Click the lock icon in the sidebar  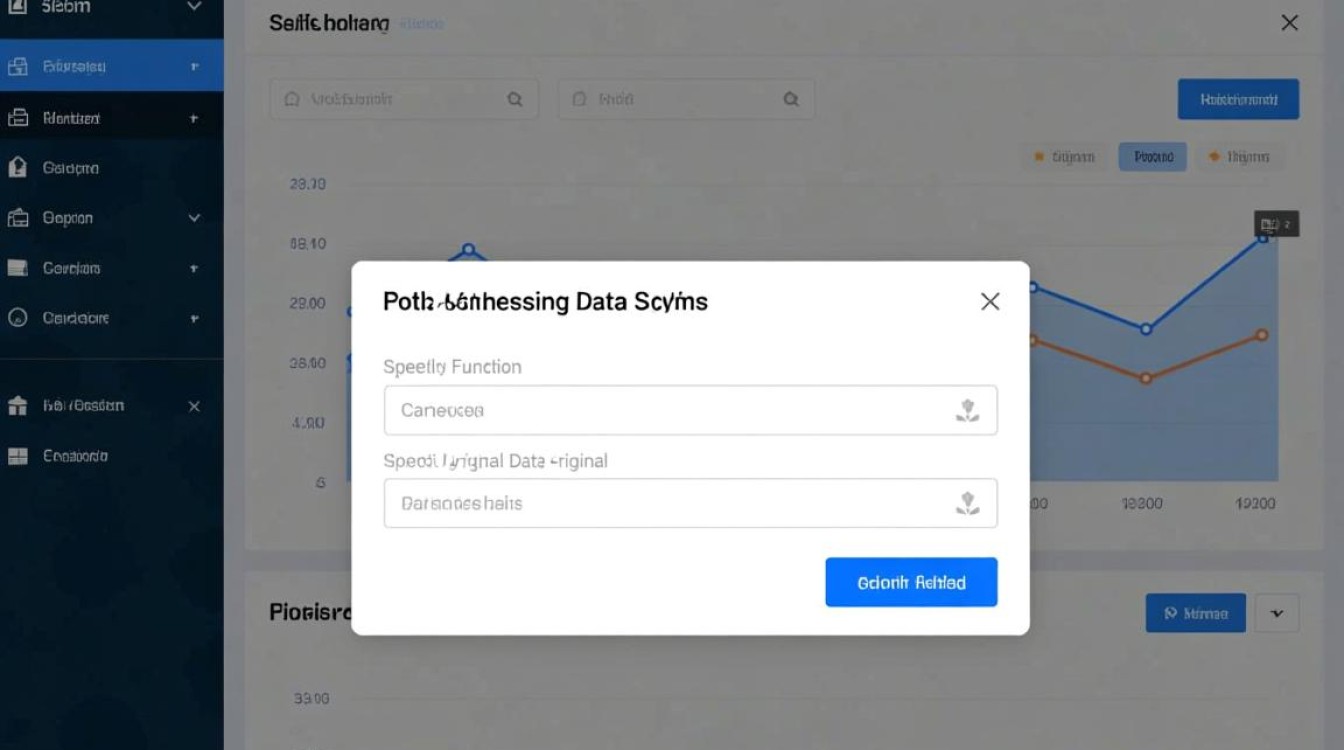pos(17,168)
